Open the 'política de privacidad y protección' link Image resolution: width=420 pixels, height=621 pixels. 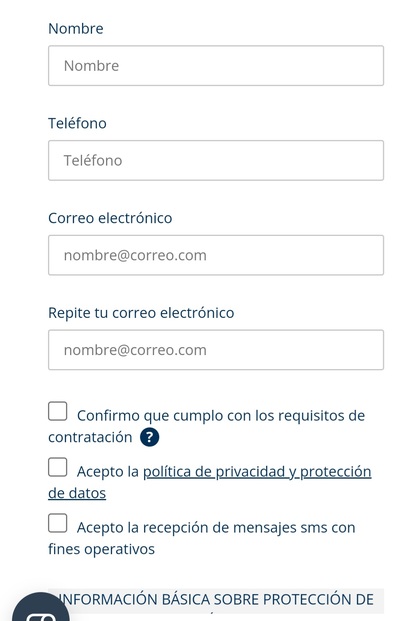257,472
